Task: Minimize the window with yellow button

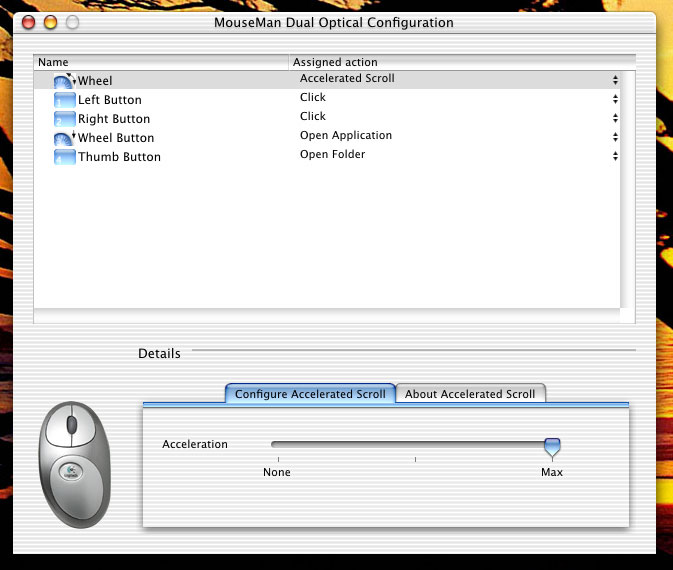Action: (51, 22)
